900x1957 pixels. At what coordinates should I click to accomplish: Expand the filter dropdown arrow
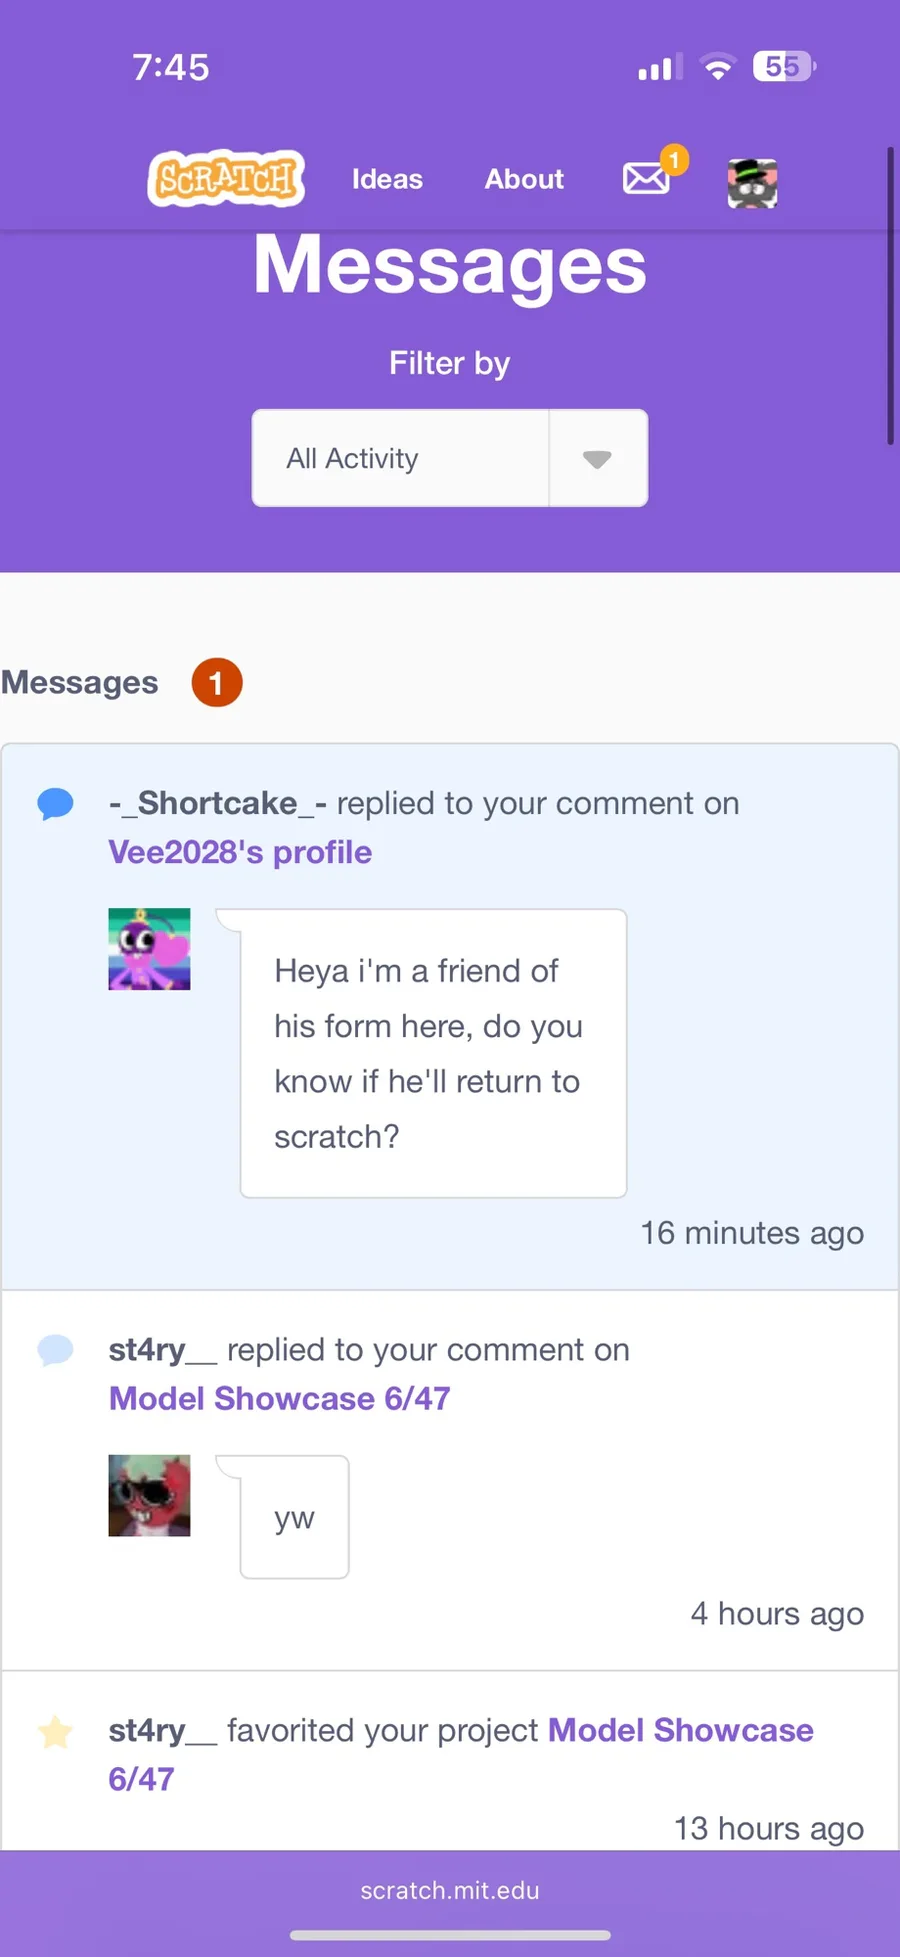tap(598, 459)
